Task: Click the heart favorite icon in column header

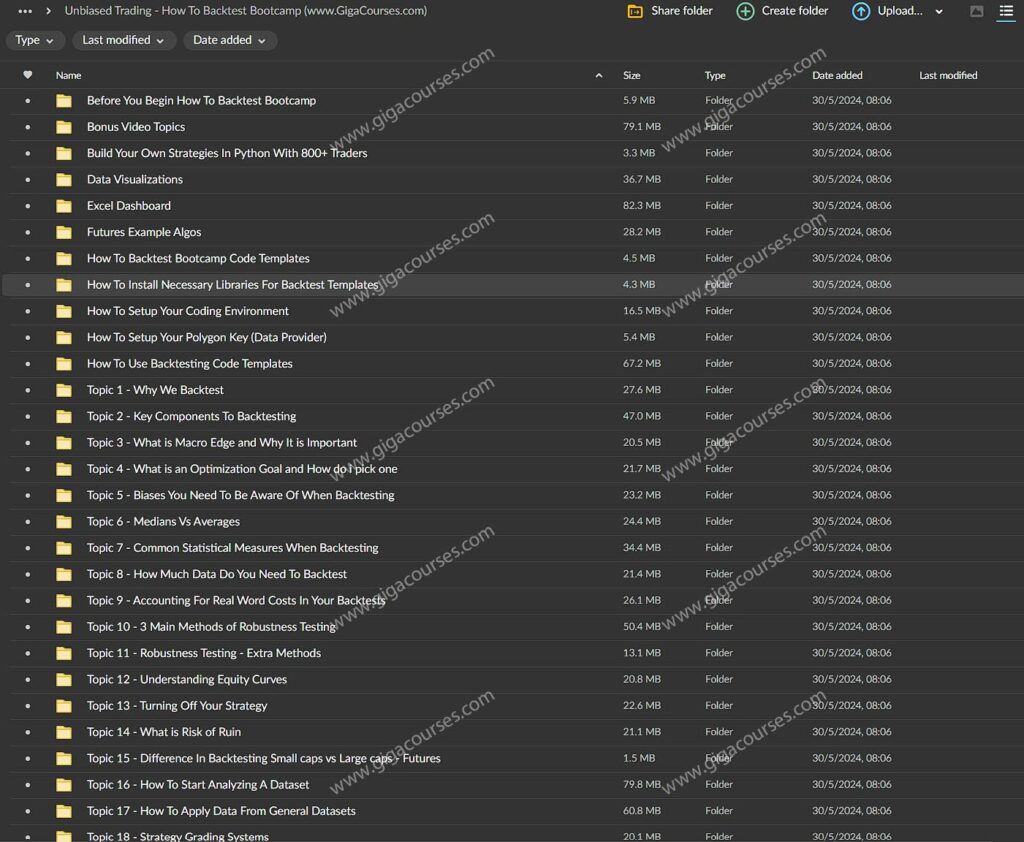Action: 27,74
